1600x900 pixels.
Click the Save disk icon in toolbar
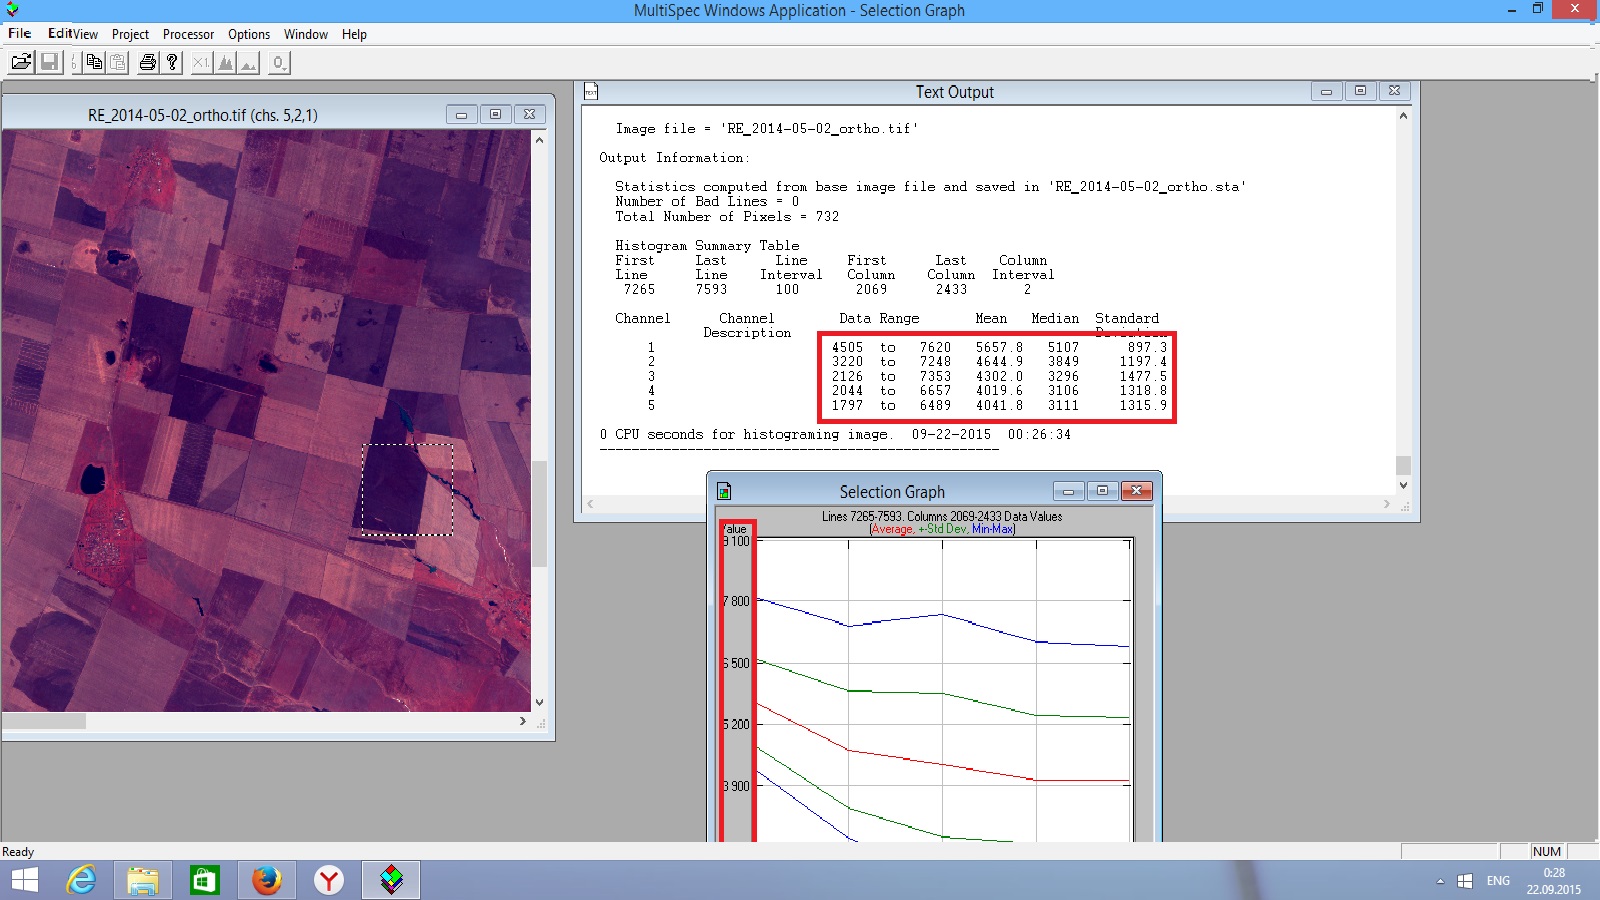(48, 63)
